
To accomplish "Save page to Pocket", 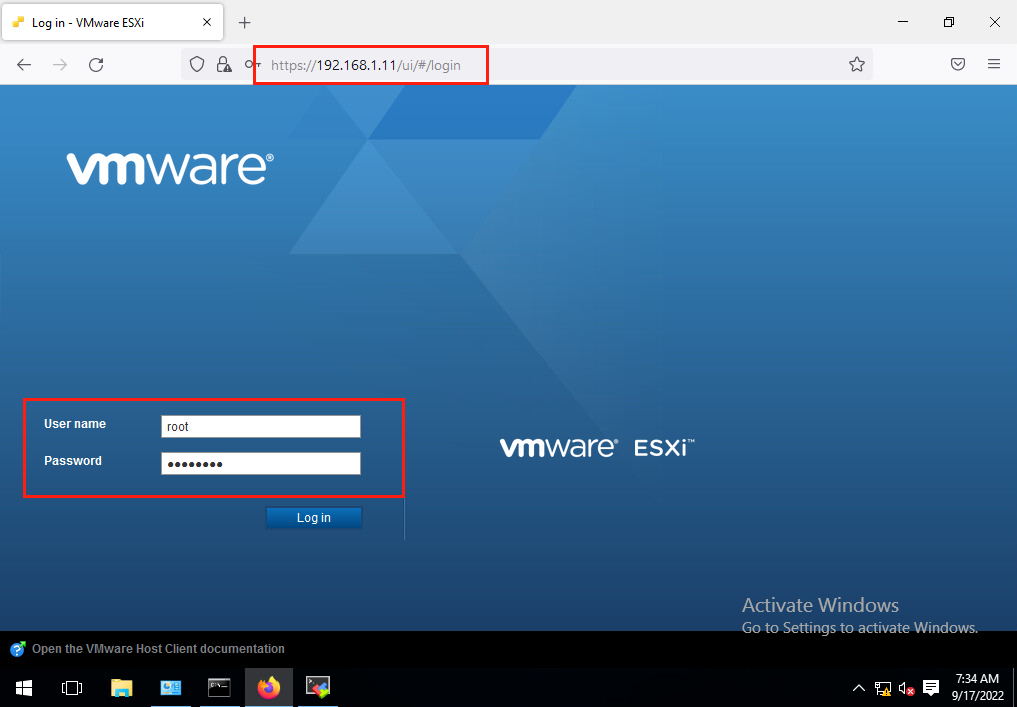I will pyautogui.click(x=958, y=64).
